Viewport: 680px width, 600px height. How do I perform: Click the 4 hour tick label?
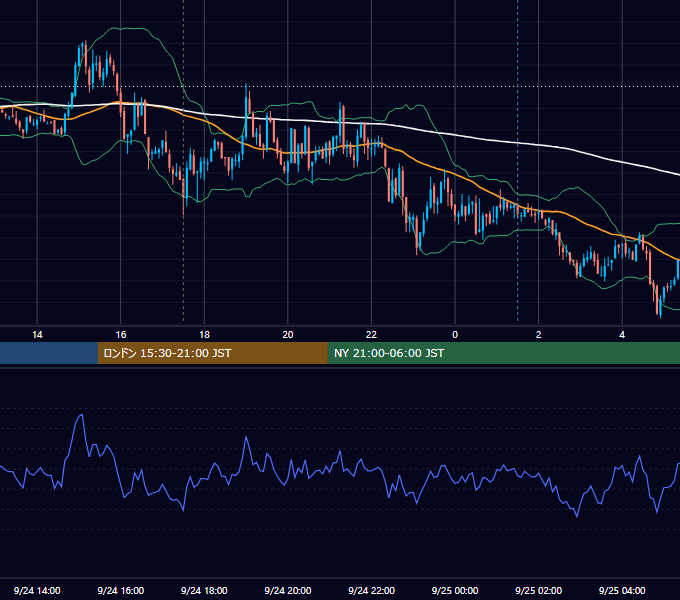pyautogui.click(x=622, y=335)
